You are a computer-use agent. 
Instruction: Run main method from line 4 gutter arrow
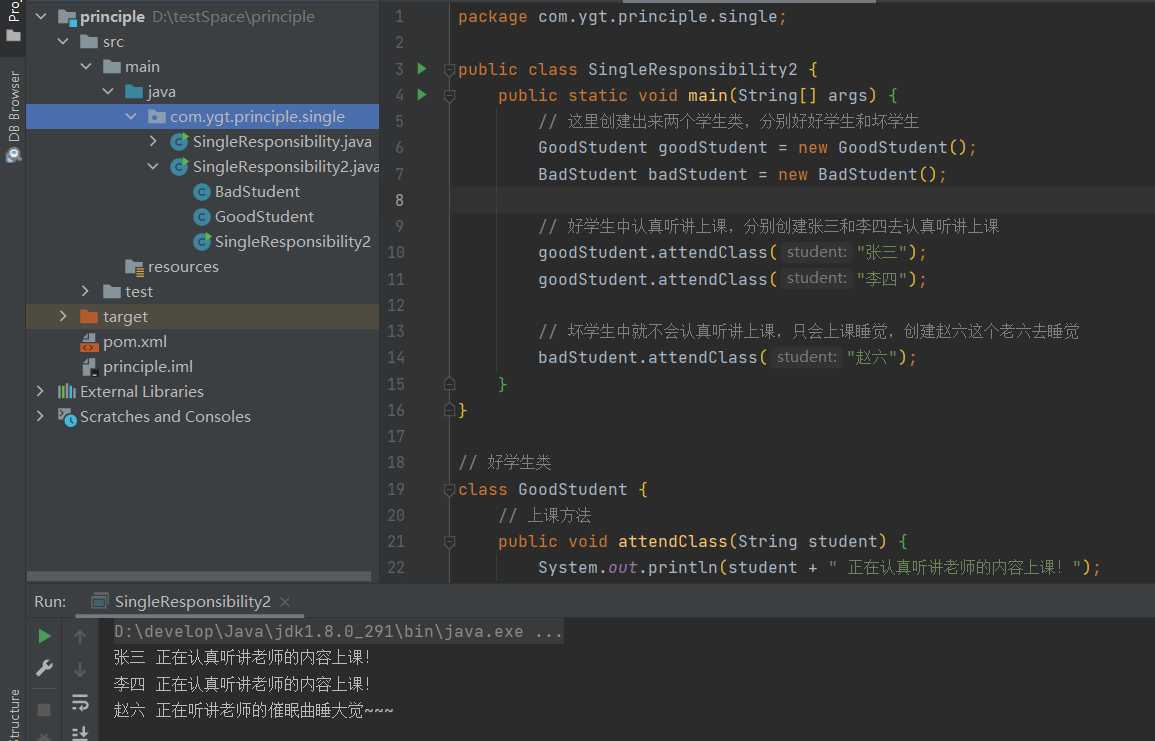point(422,94)
